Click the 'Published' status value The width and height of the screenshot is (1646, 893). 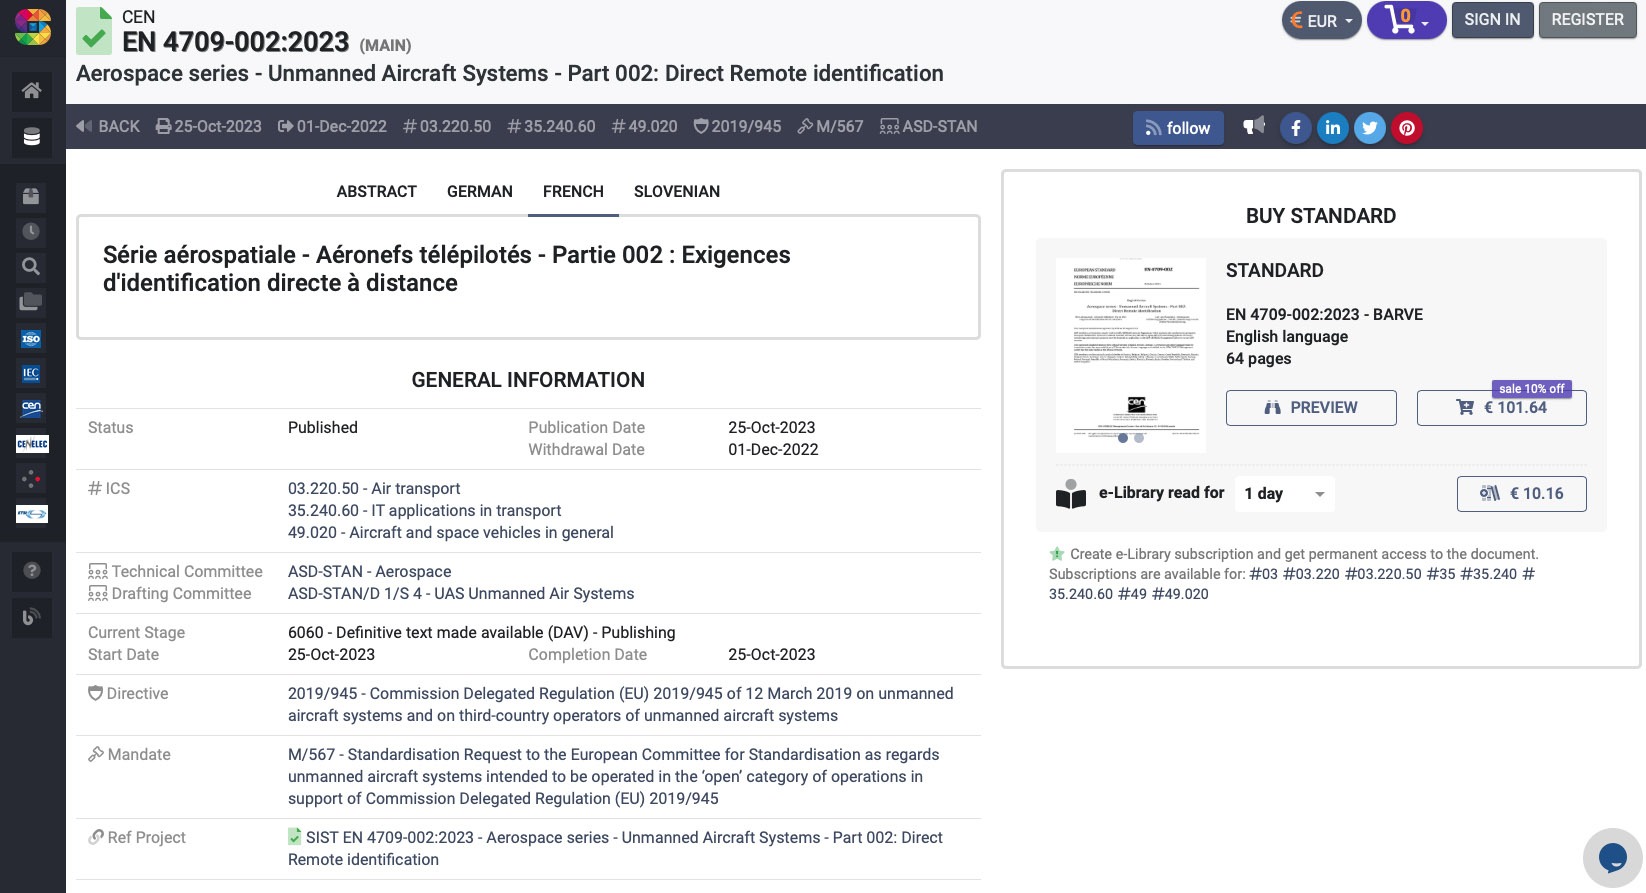pos(323,428)
